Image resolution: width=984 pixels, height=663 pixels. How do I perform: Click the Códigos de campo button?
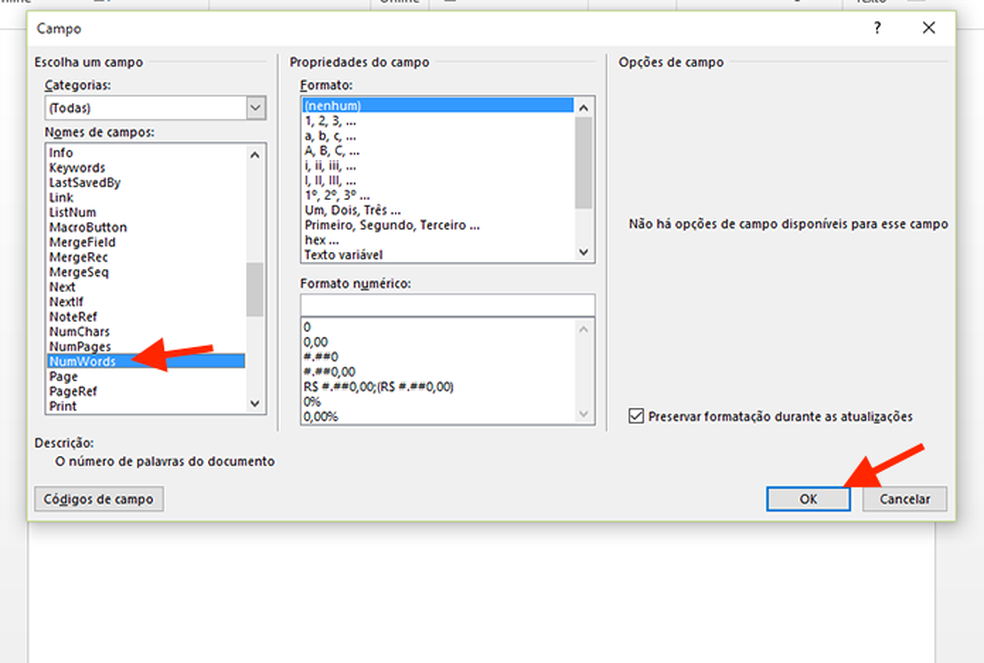tap(99, 499)
